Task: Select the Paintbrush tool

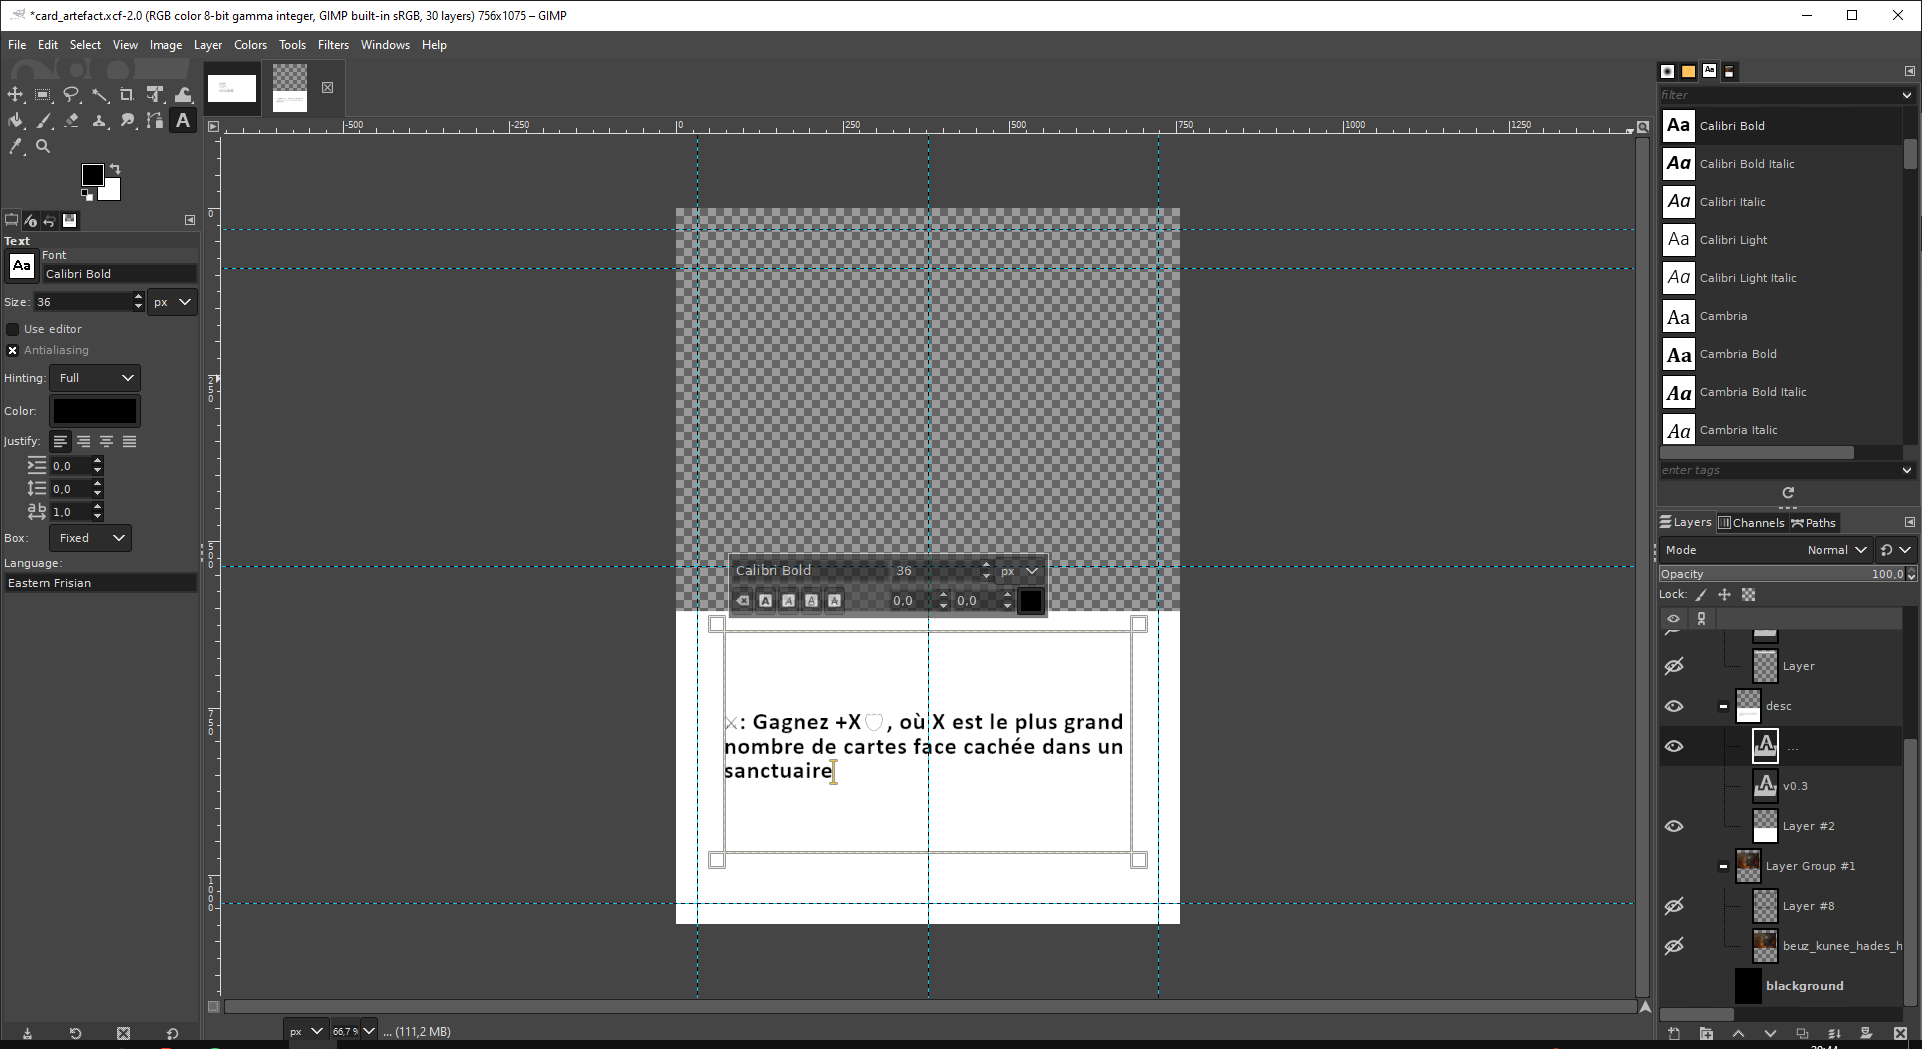Action: click(x=43, y=121)
